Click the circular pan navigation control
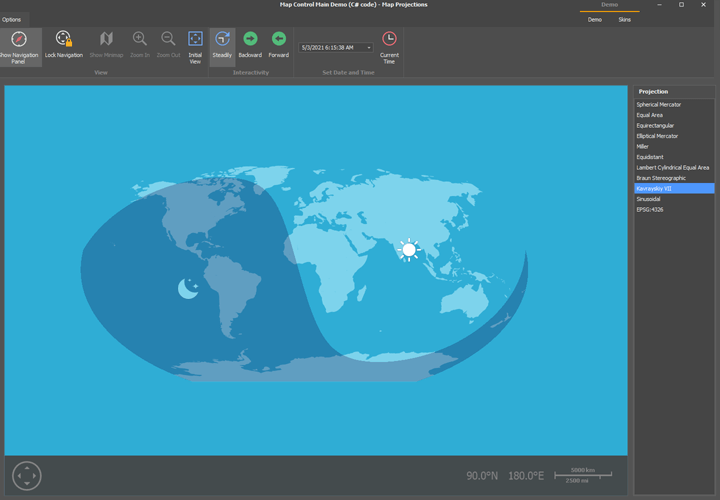 tap(27, 475)
